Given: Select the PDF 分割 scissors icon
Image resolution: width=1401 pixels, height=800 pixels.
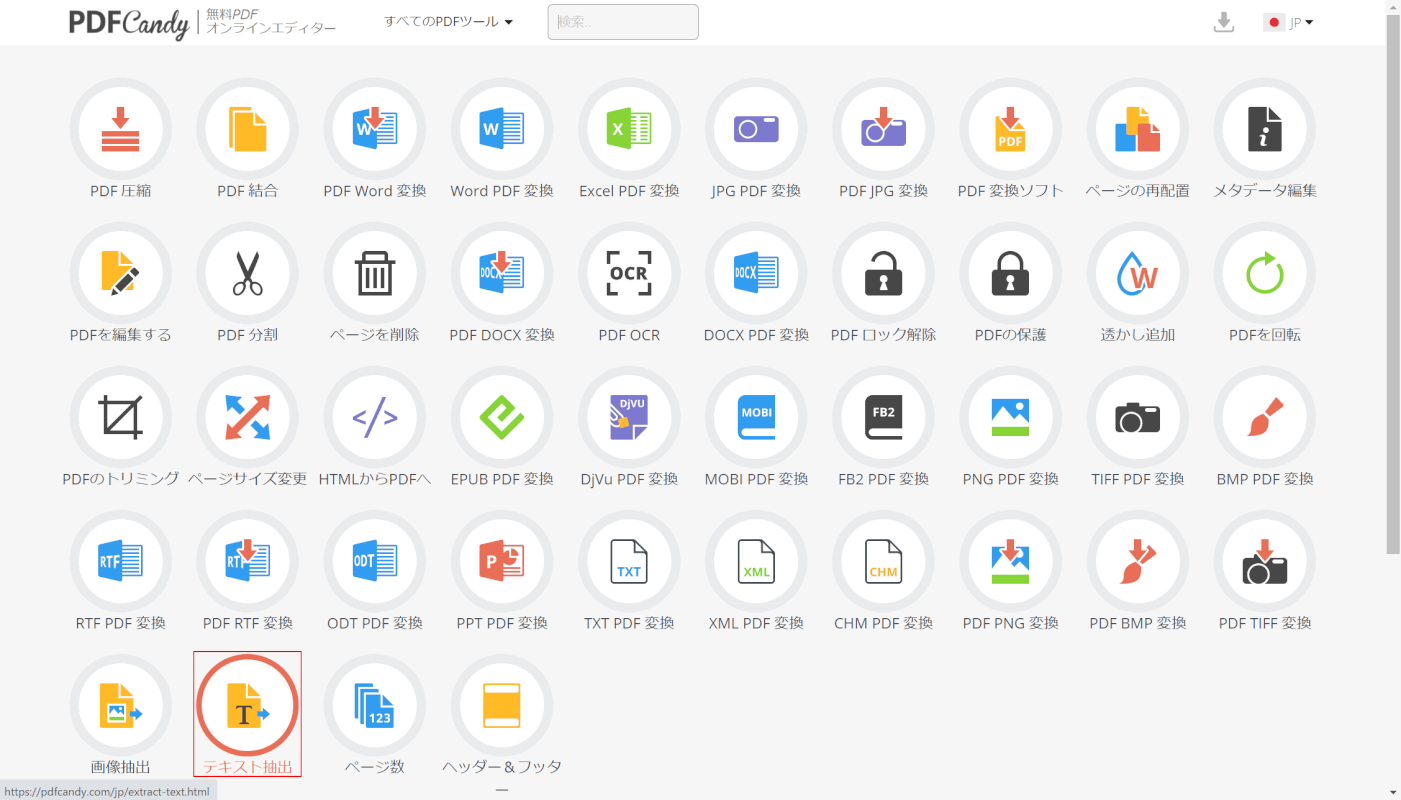Looking at the screenshot, I should pyautogui.click(x=247, y=274).
